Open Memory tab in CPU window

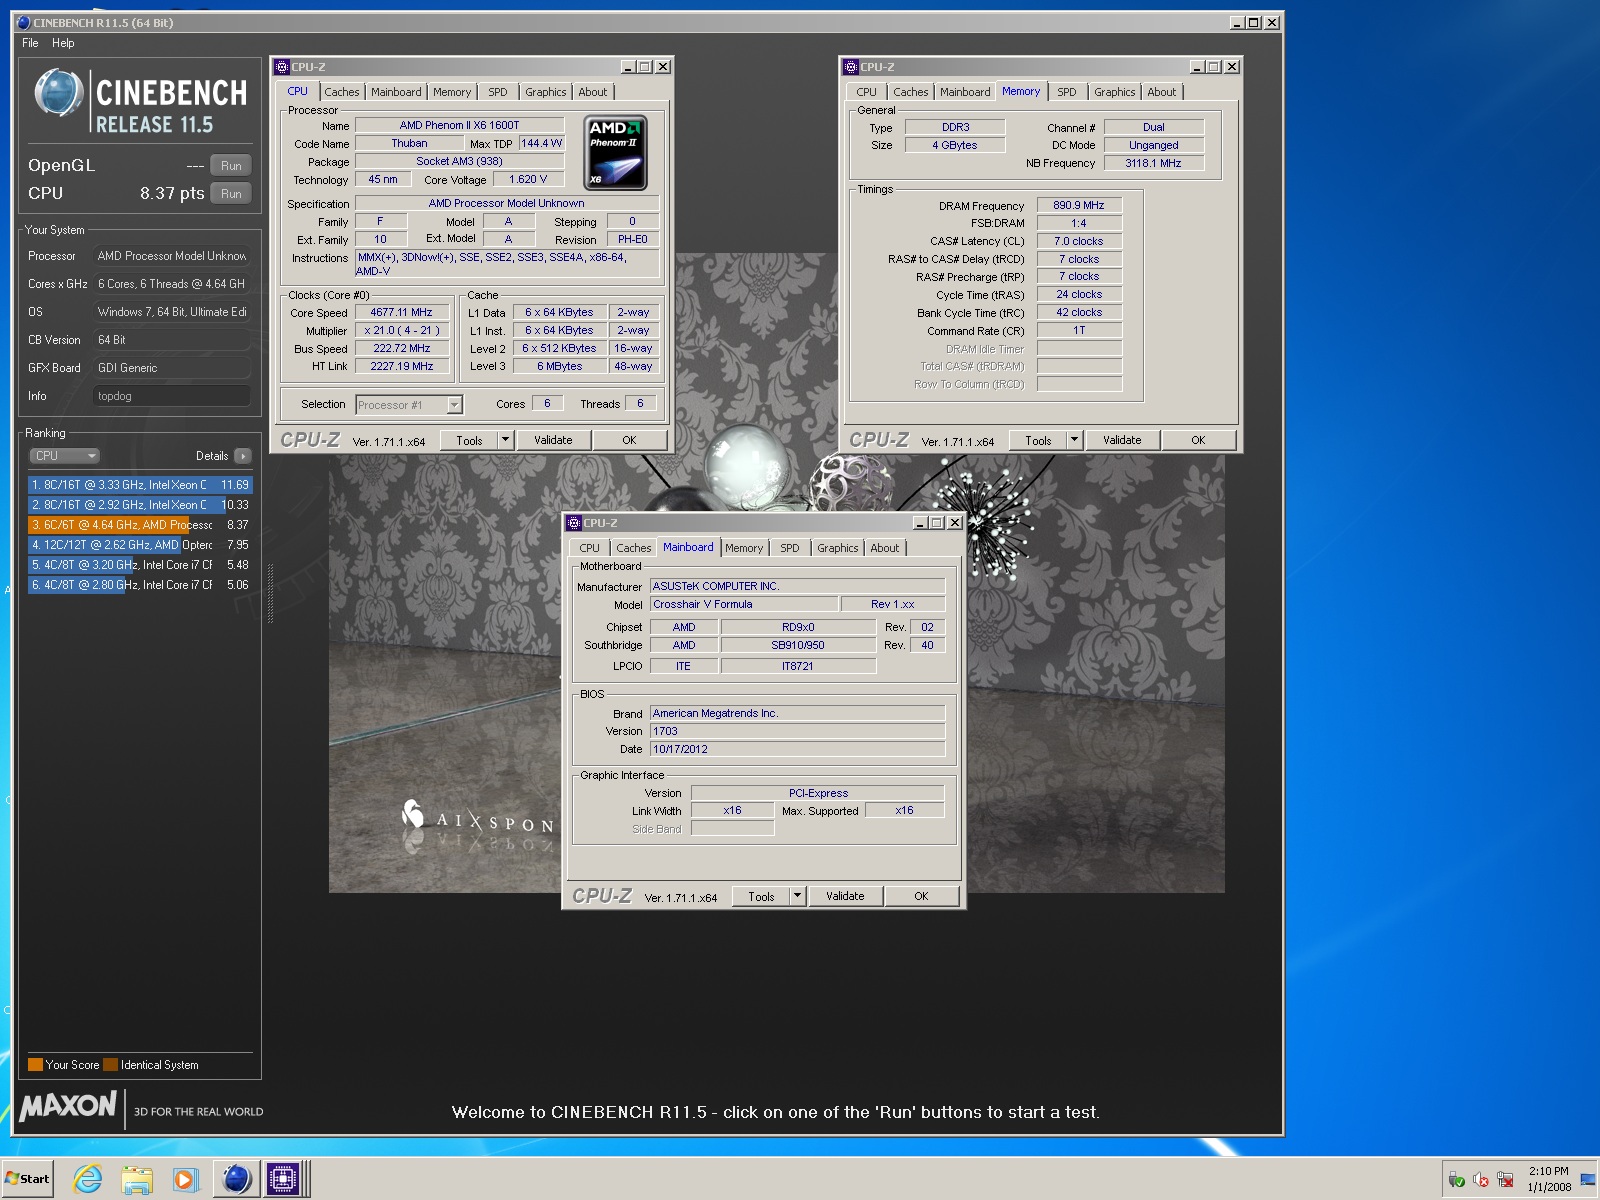[452, 92]
